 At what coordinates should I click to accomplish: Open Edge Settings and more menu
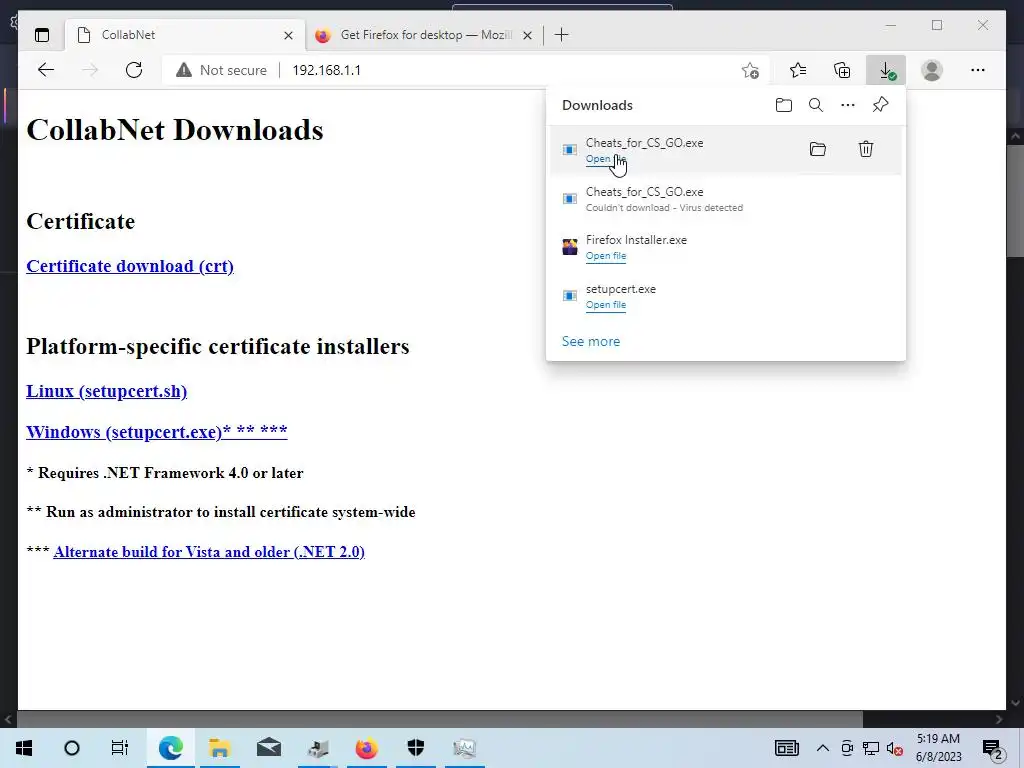click(x=978, y=70)
